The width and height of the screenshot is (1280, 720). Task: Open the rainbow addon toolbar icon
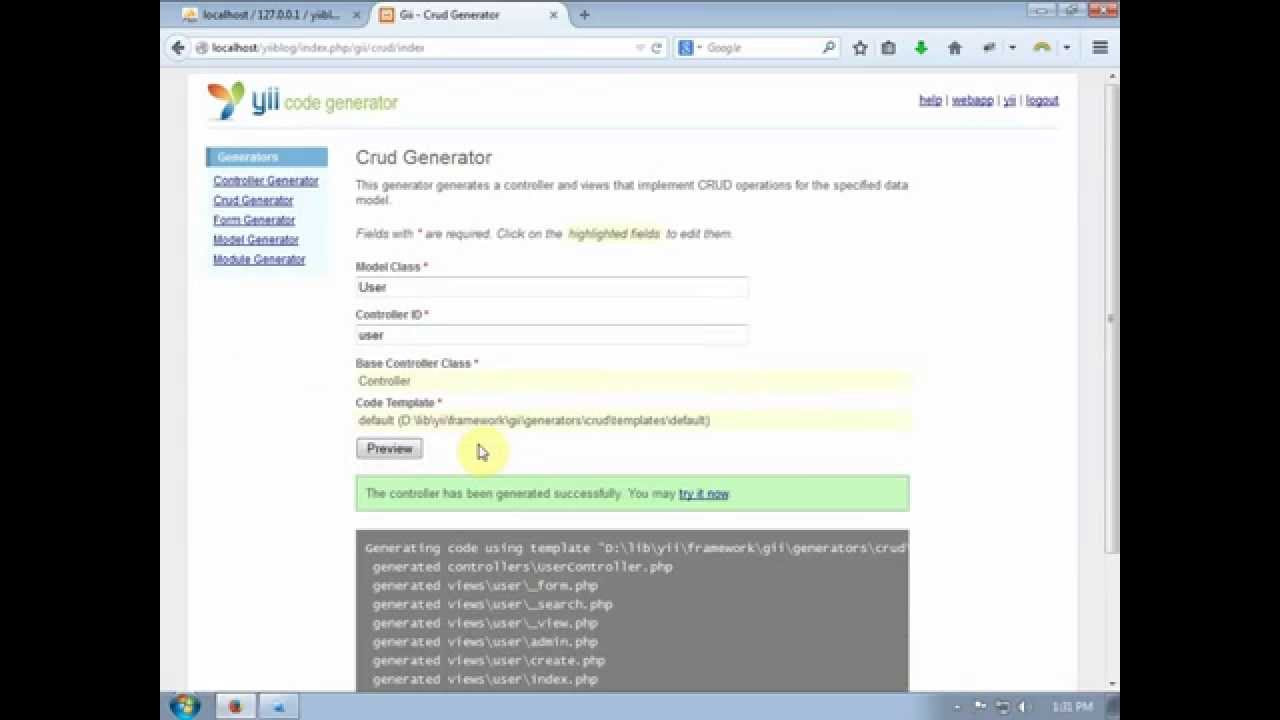(1042, 47)
